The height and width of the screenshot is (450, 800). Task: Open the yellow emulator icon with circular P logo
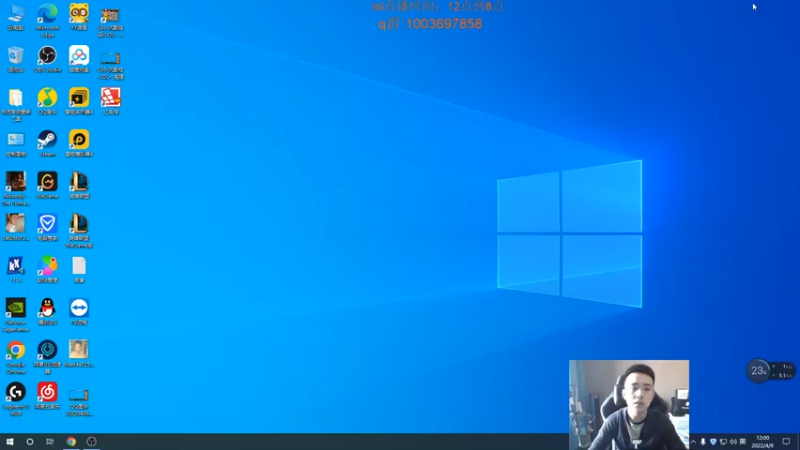tap(79, 144)
